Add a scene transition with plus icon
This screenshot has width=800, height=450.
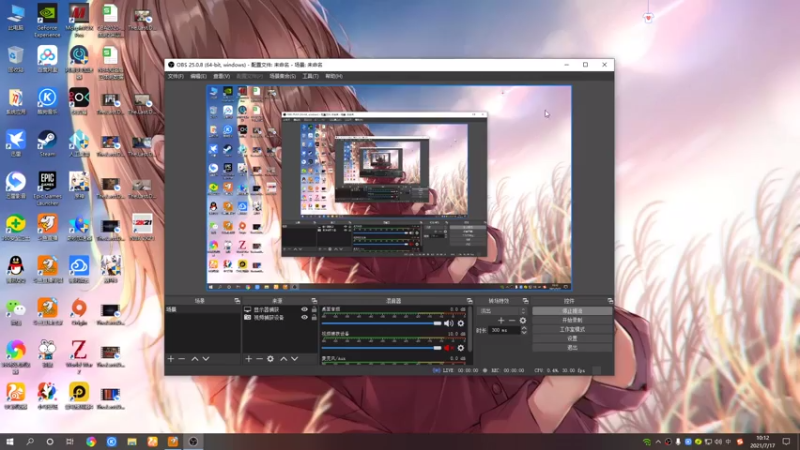click(501, 320)
